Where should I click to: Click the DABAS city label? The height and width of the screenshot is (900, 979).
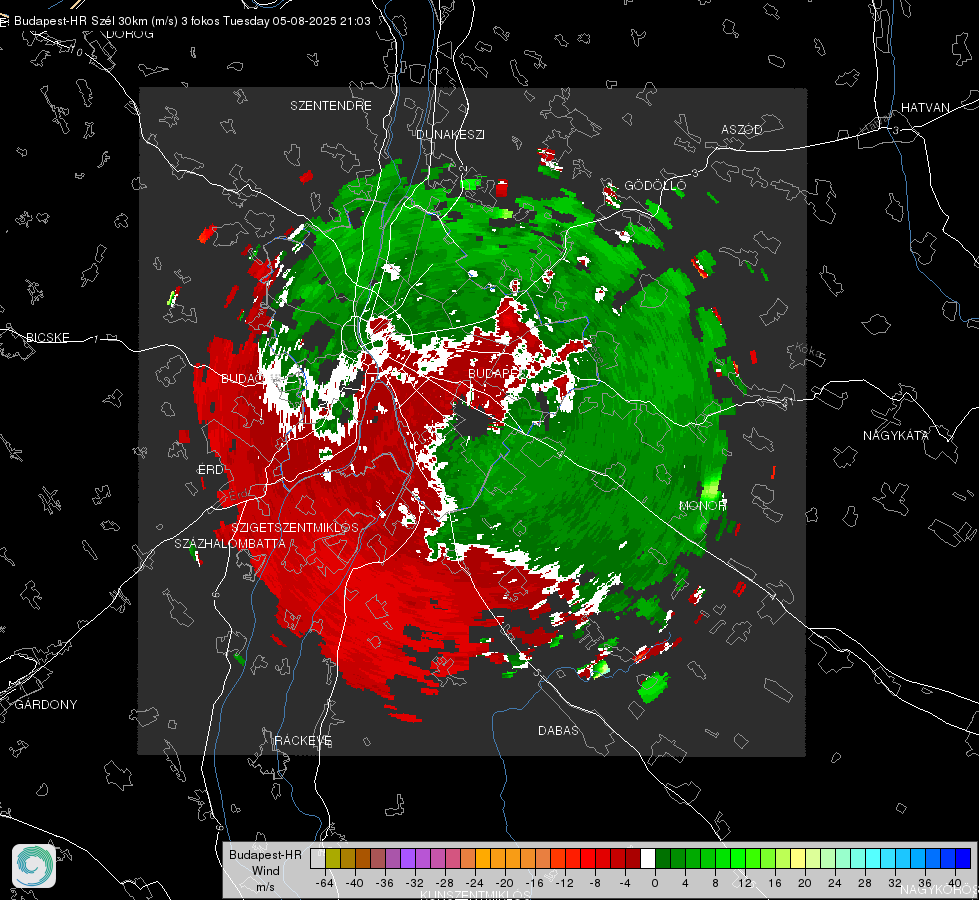click(x=558, y=730)
